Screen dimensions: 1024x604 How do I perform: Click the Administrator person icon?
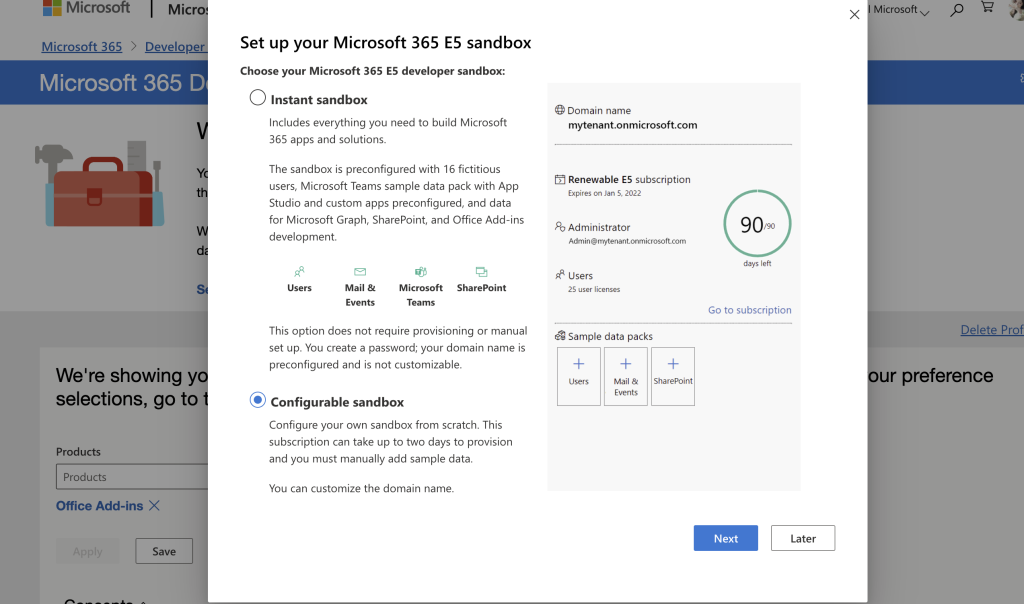(558, 227)
